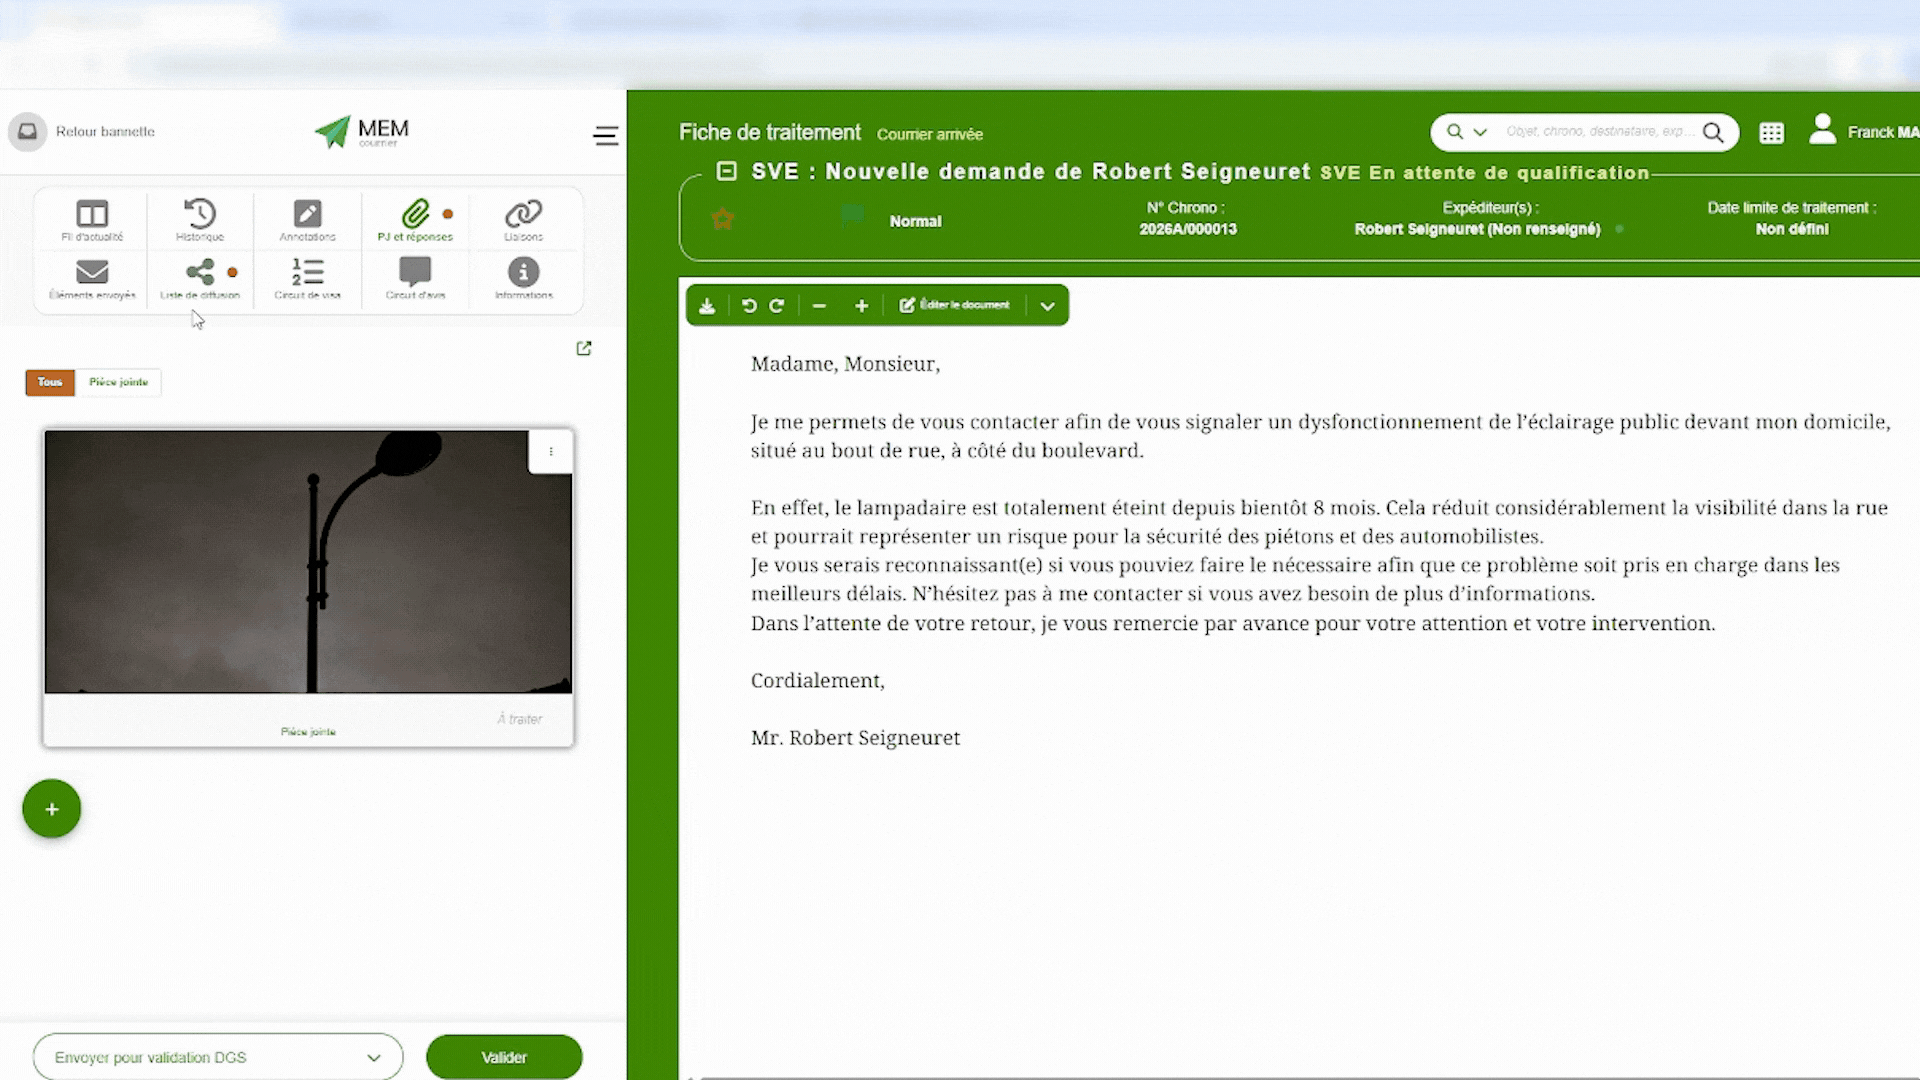Click Retour bannette link
The width and height of the screenshot is (1920, 1080).
[105, 132]
